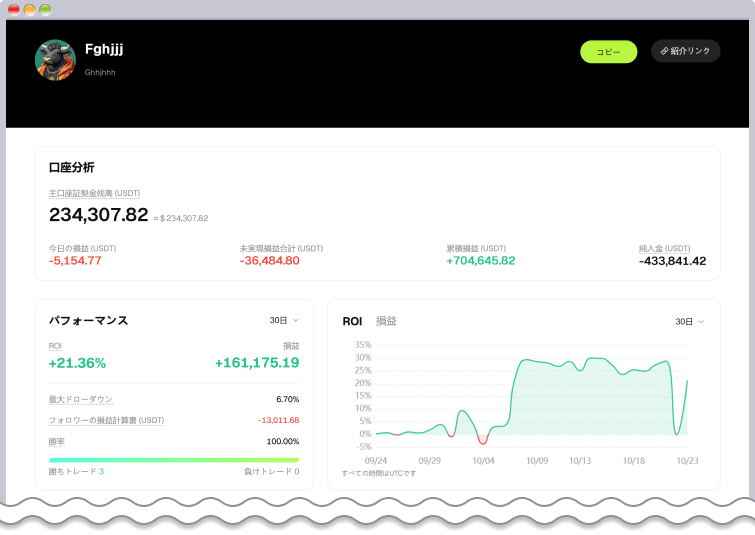Select the max drawdown value 6.70%
755x535 pixels.
pyautogui.click(x=287, y=399)
